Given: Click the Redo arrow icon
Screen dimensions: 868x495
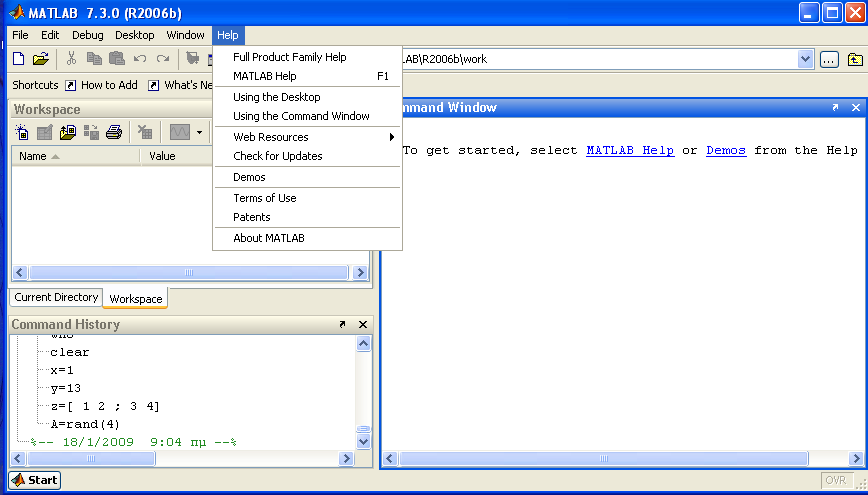Looking at the screenshot, I should pos(163,59).
